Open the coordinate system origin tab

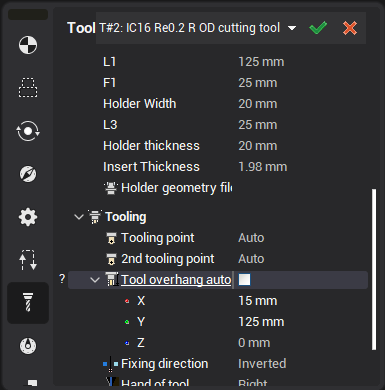coord(28,45)
